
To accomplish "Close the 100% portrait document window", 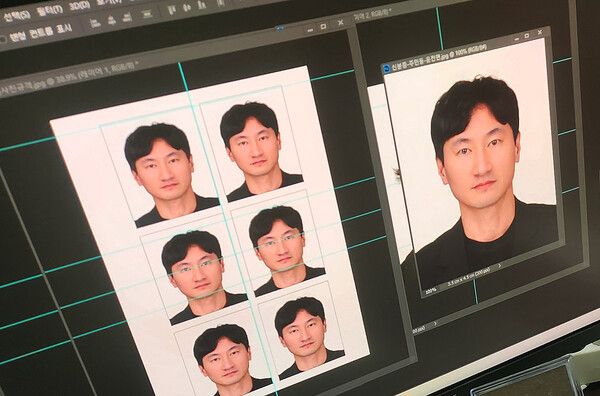I will [x=540, y=33].
